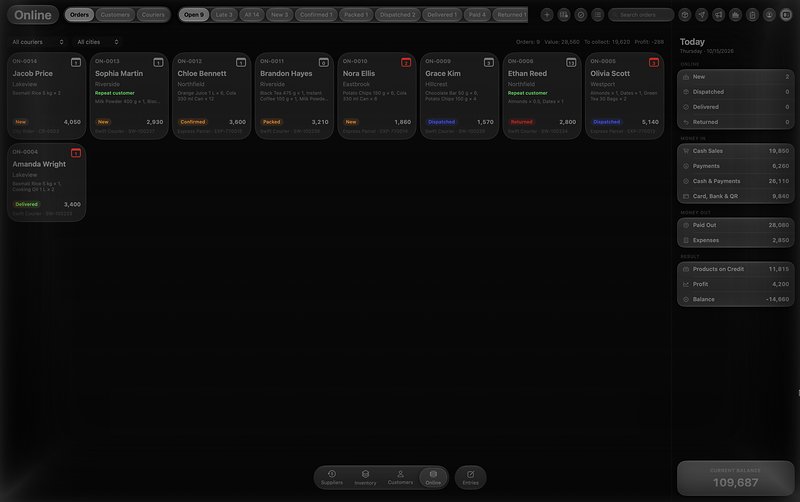
Task: Click the chart icon beside Profit
Action: (x=686, y=284)
